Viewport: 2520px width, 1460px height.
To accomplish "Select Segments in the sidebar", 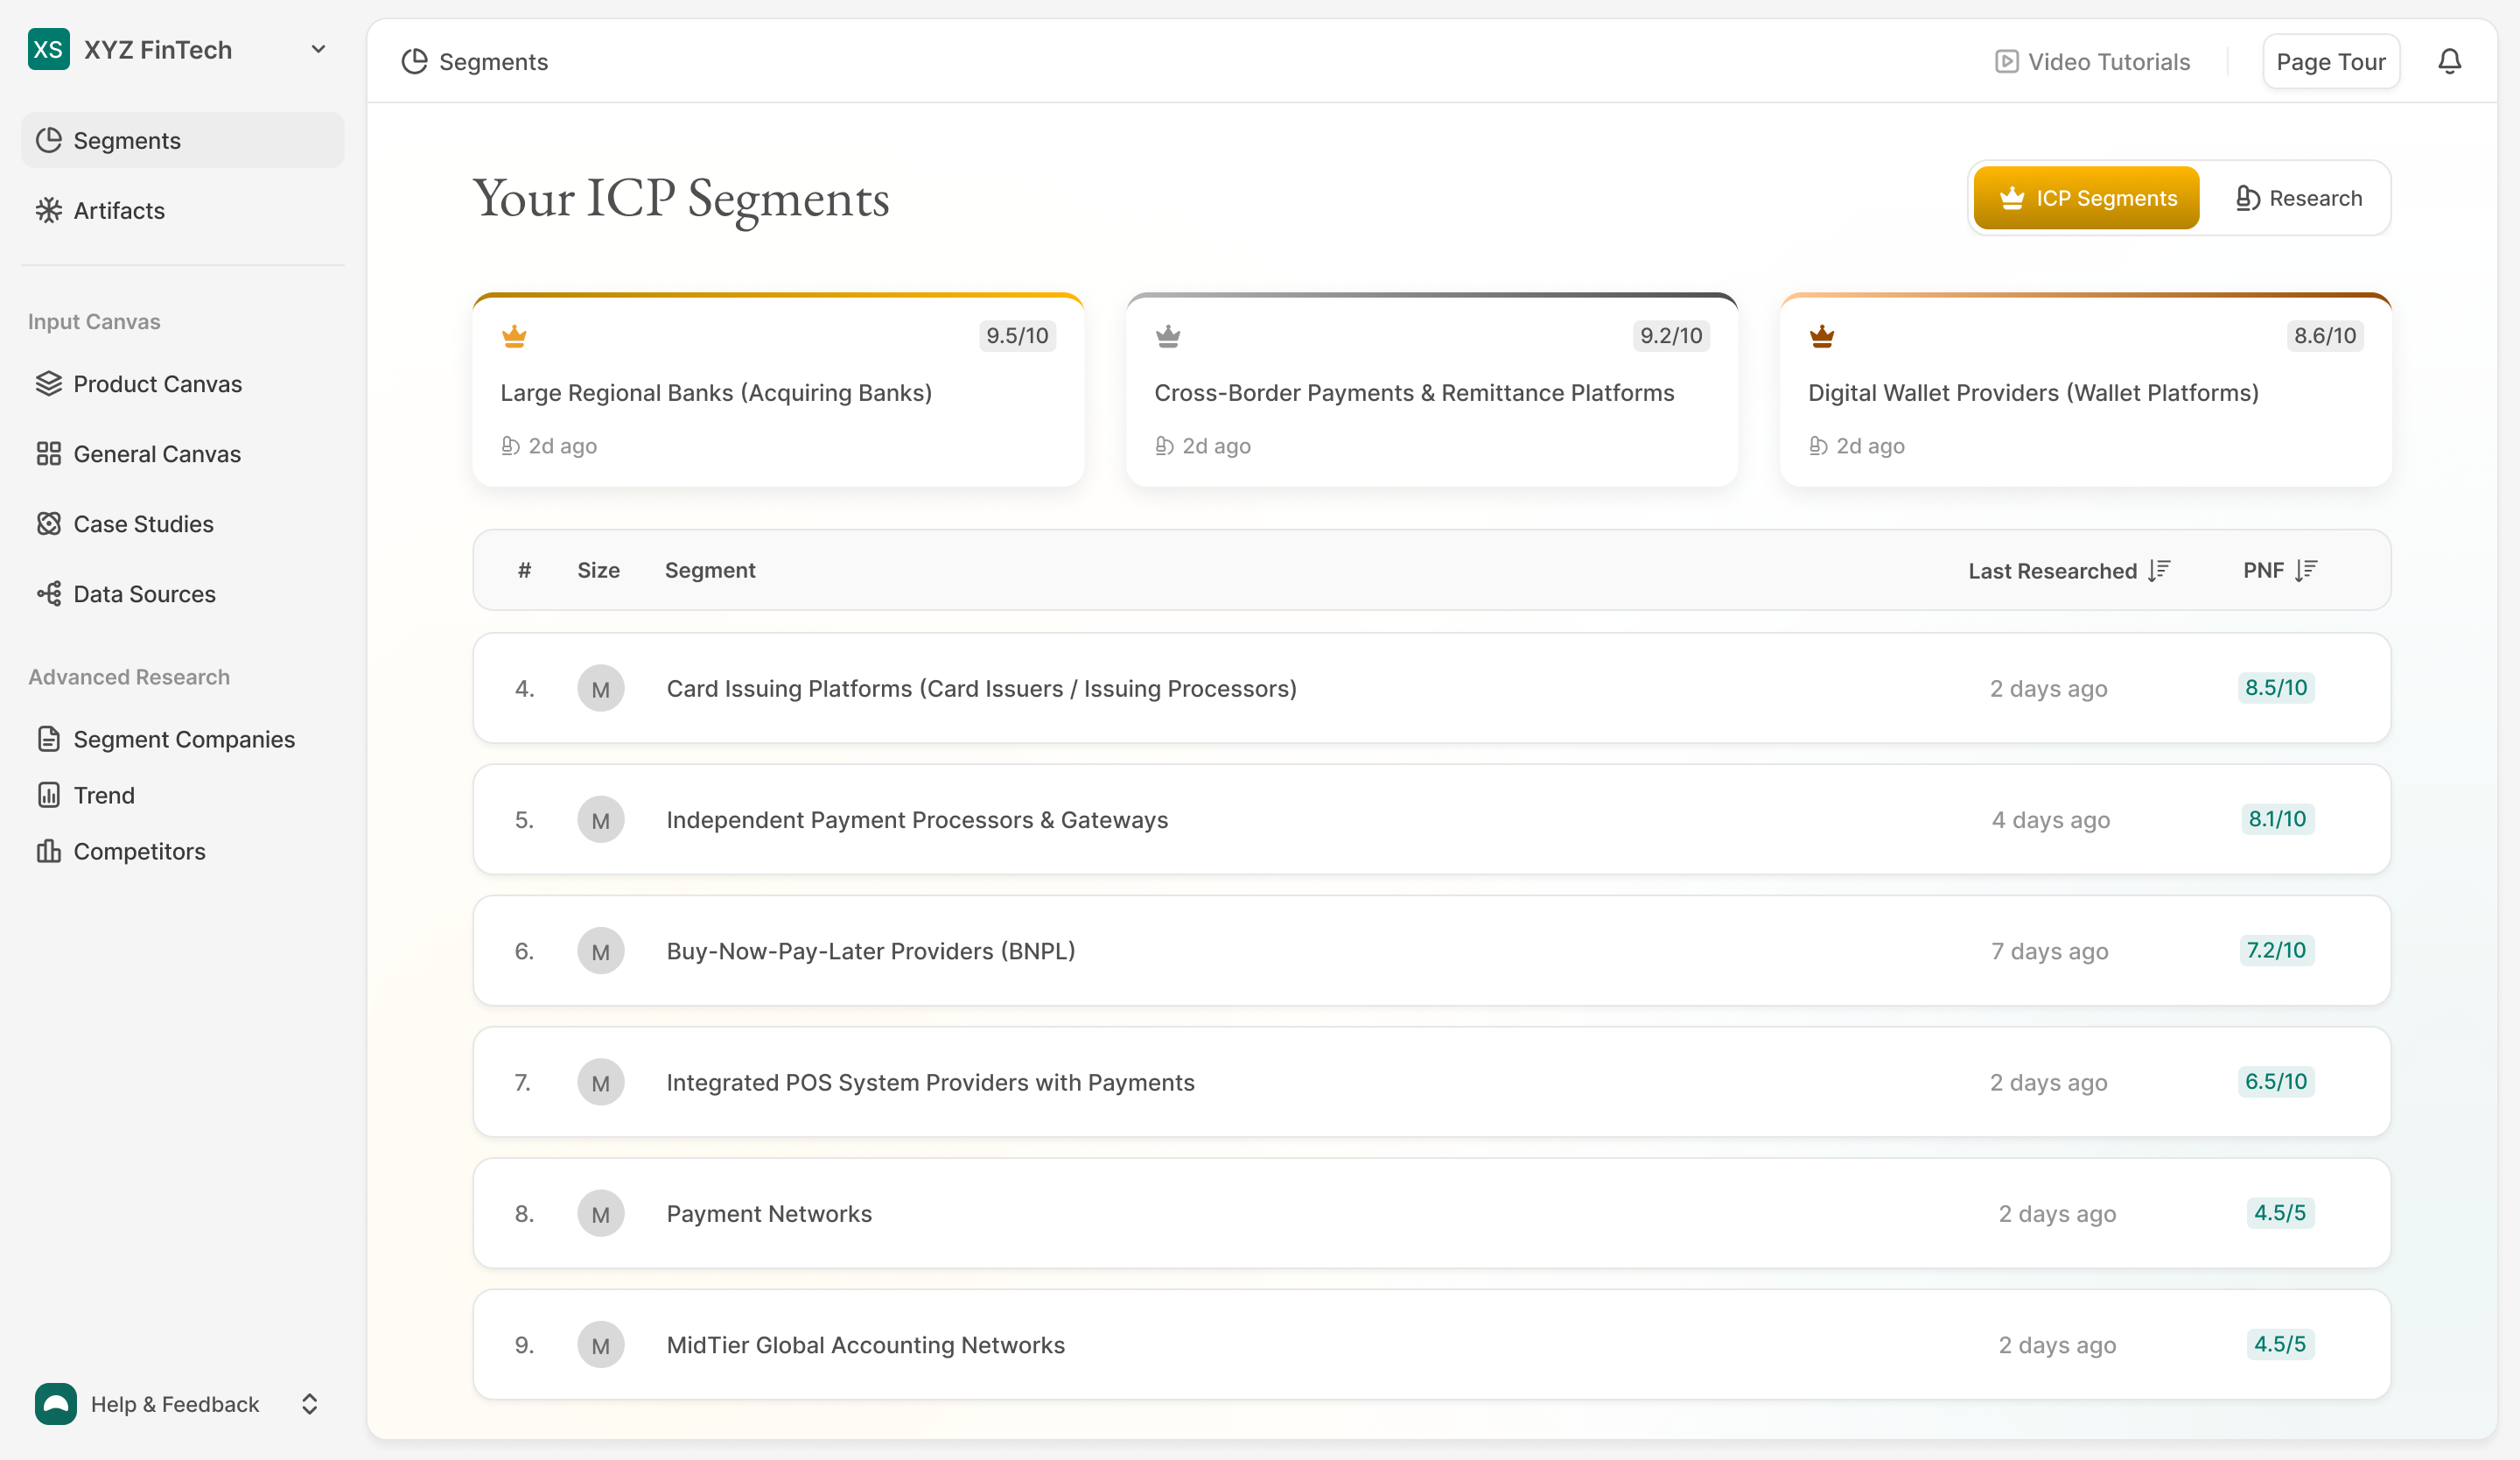I will coord(127,140).
